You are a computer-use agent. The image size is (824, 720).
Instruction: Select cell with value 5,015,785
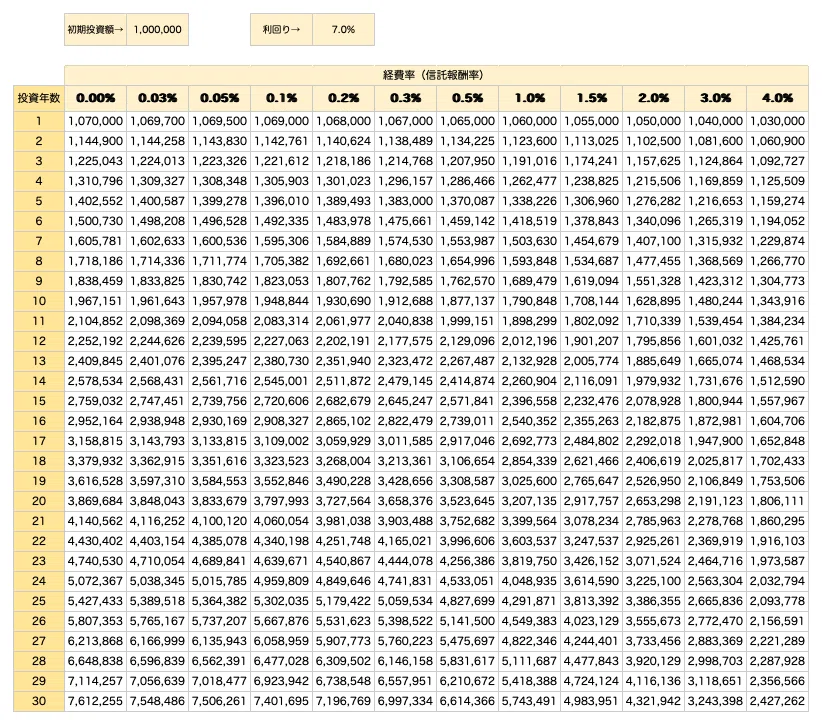[219, 581]
